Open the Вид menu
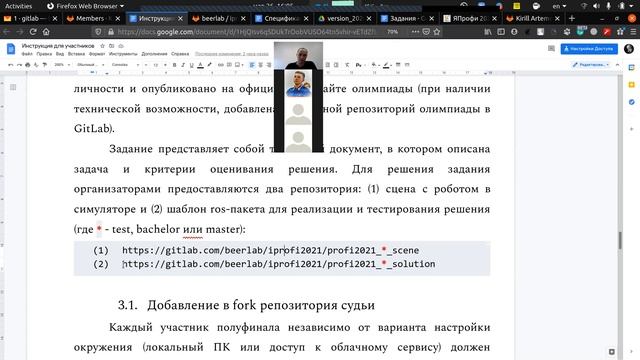 click(60, 54)
